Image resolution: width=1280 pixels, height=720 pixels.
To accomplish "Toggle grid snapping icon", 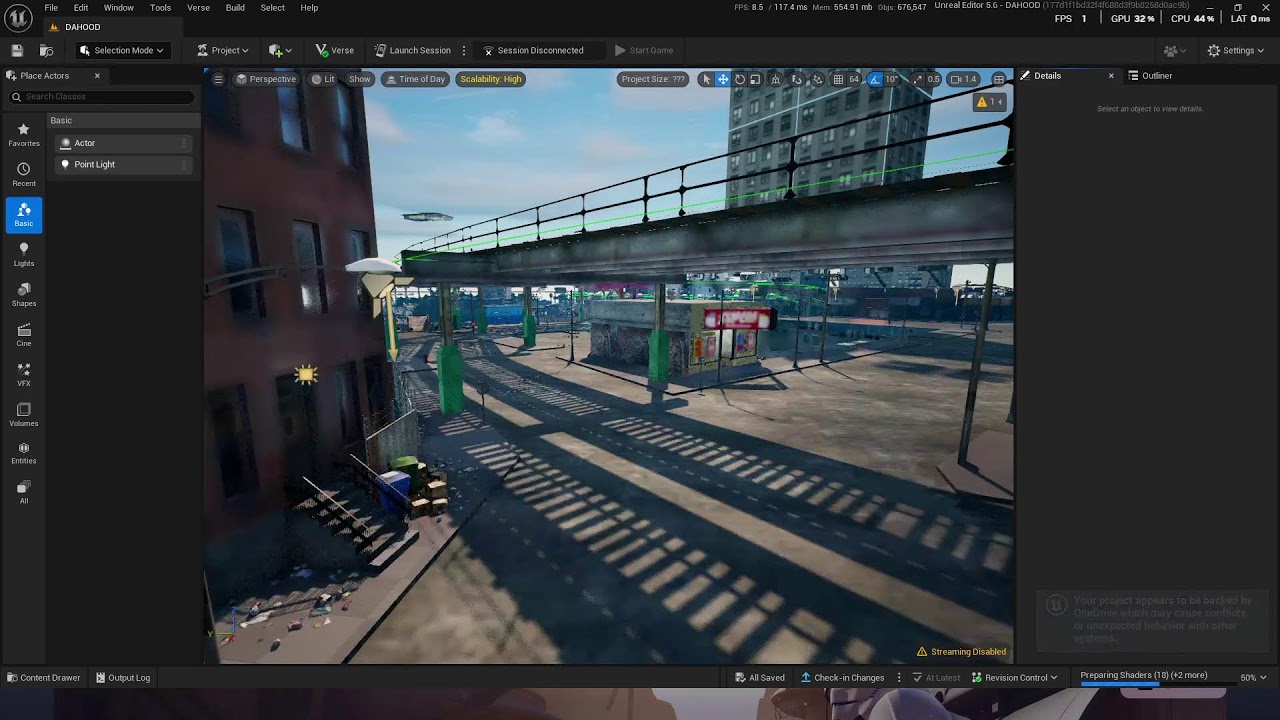I will tap(838, 79).
